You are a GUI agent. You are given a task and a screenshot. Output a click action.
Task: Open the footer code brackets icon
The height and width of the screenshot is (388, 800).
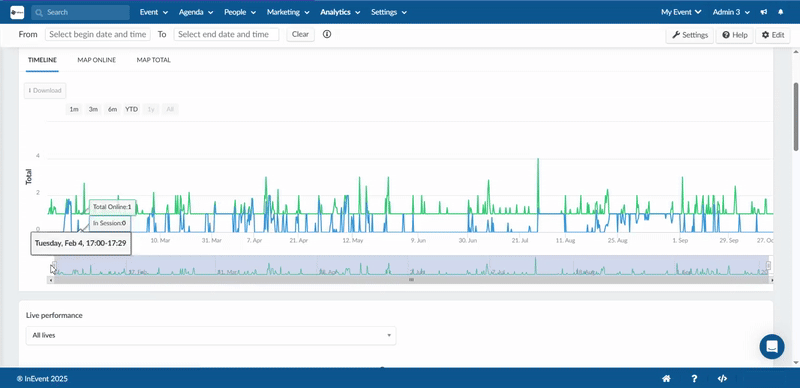[722, 379]
